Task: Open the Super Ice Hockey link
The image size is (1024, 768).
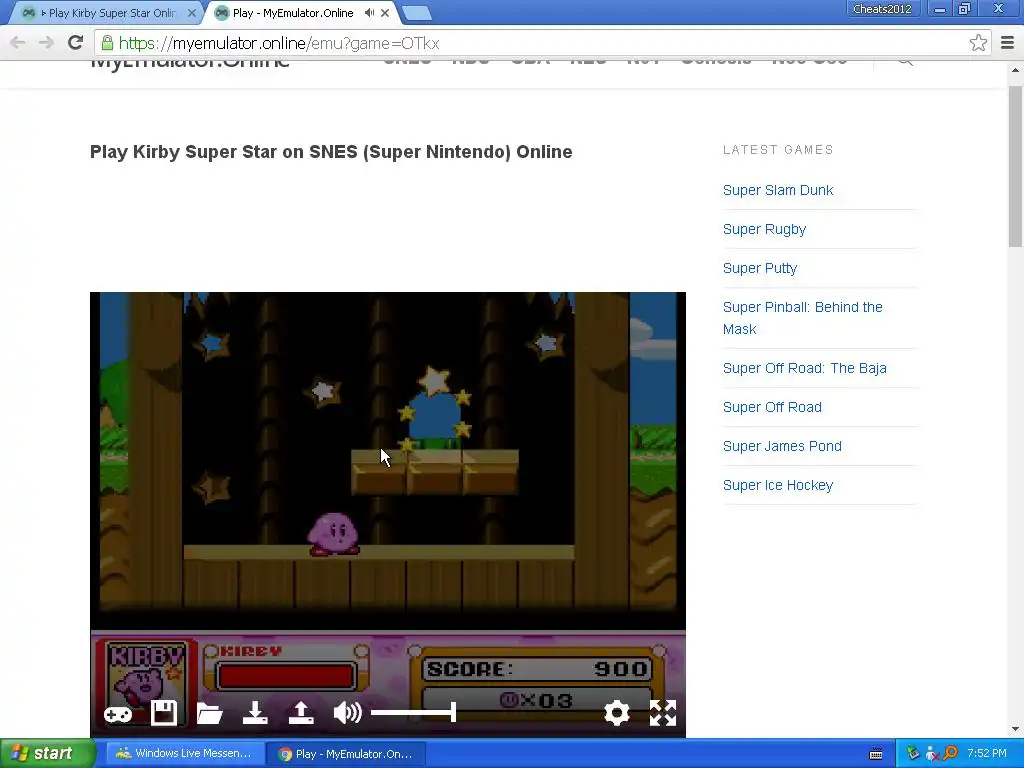Action: (x=778, y=486)
